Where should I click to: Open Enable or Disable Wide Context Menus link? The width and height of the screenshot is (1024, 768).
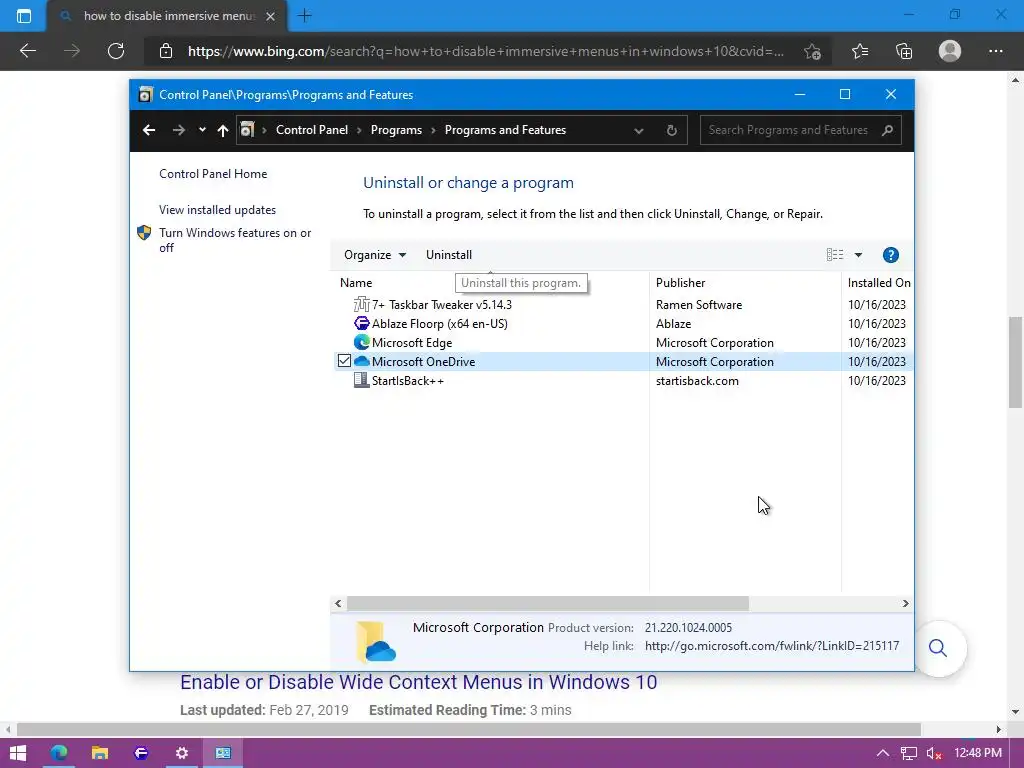click(x=418, y=682)
